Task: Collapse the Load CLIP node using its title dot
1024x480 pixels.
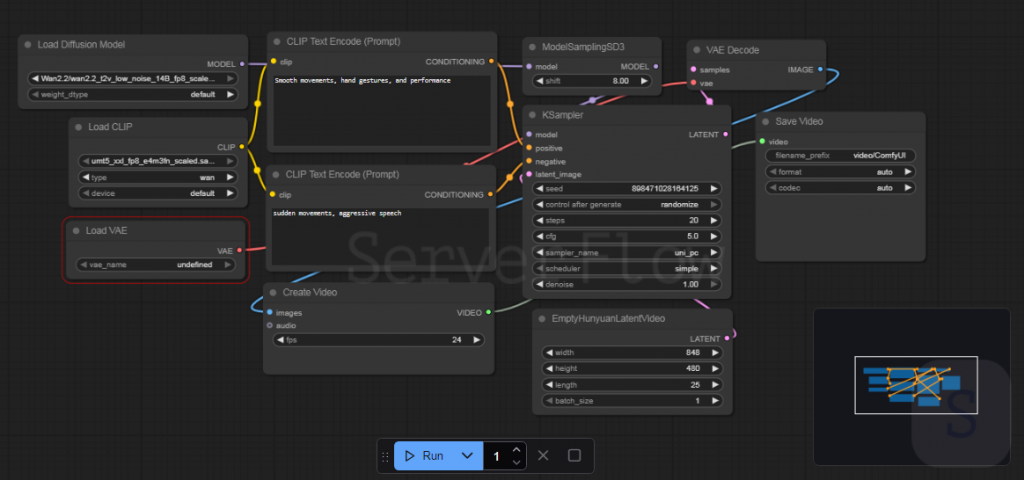Action: tap(78, 127)
